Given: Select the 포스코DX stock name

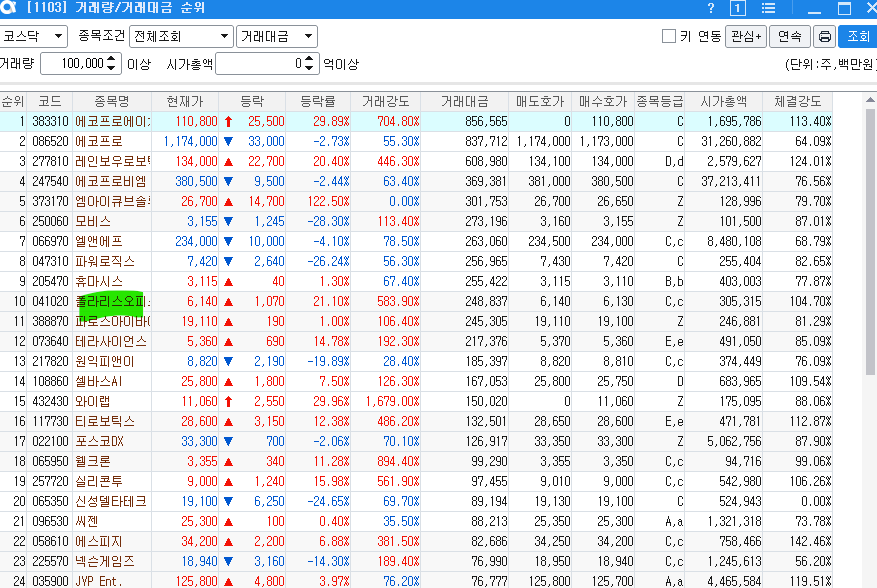Looking at the screenshot, I should tap(100, 441).
